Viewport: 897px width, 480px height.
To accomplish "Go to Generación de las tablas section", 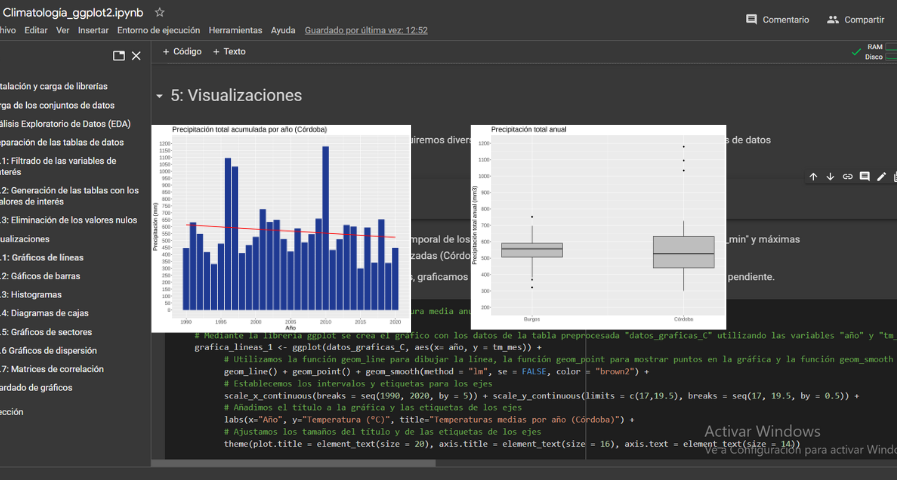I will coord(69,196).
